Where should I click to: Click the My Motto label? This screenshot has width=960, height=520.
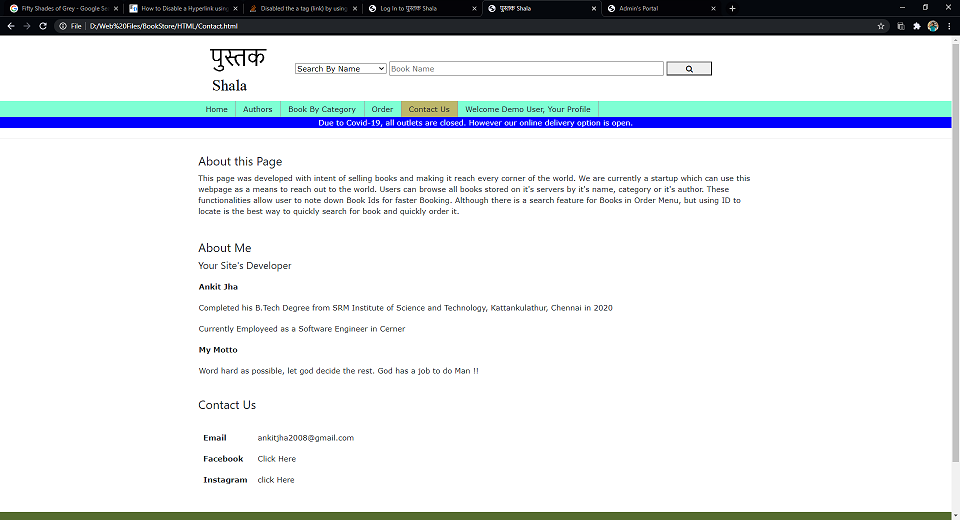pos(218,350)
